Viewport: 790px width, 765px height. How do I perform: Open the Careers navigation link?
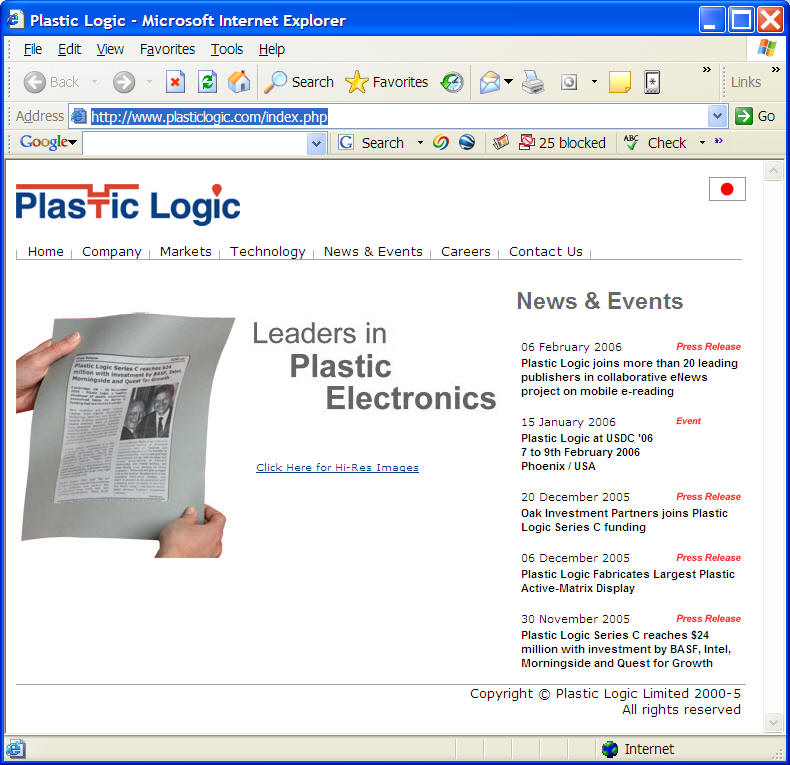click(x=466, y=251)
